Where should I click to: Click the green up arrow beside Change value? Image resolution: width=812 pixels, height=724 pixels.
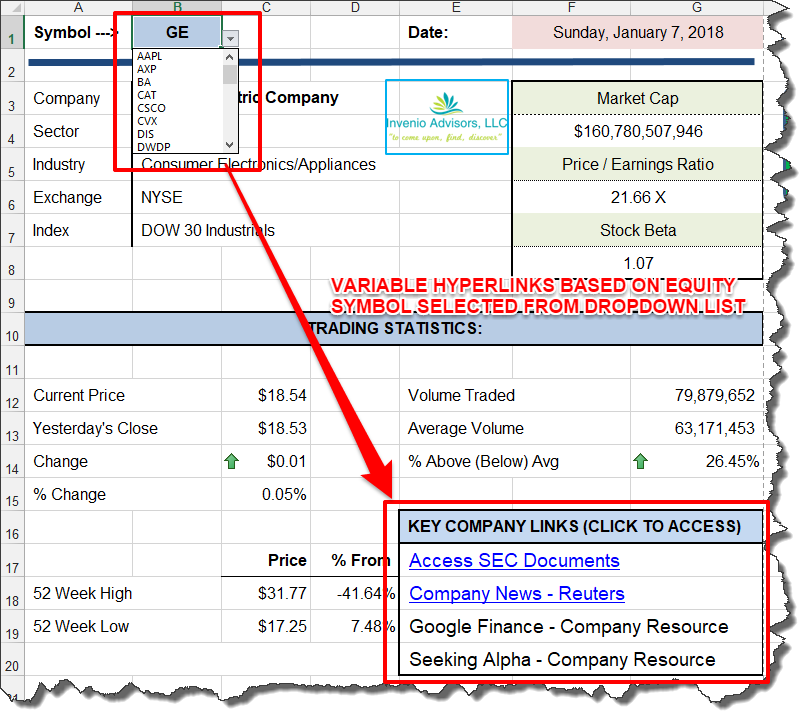(x=233, y=461)
